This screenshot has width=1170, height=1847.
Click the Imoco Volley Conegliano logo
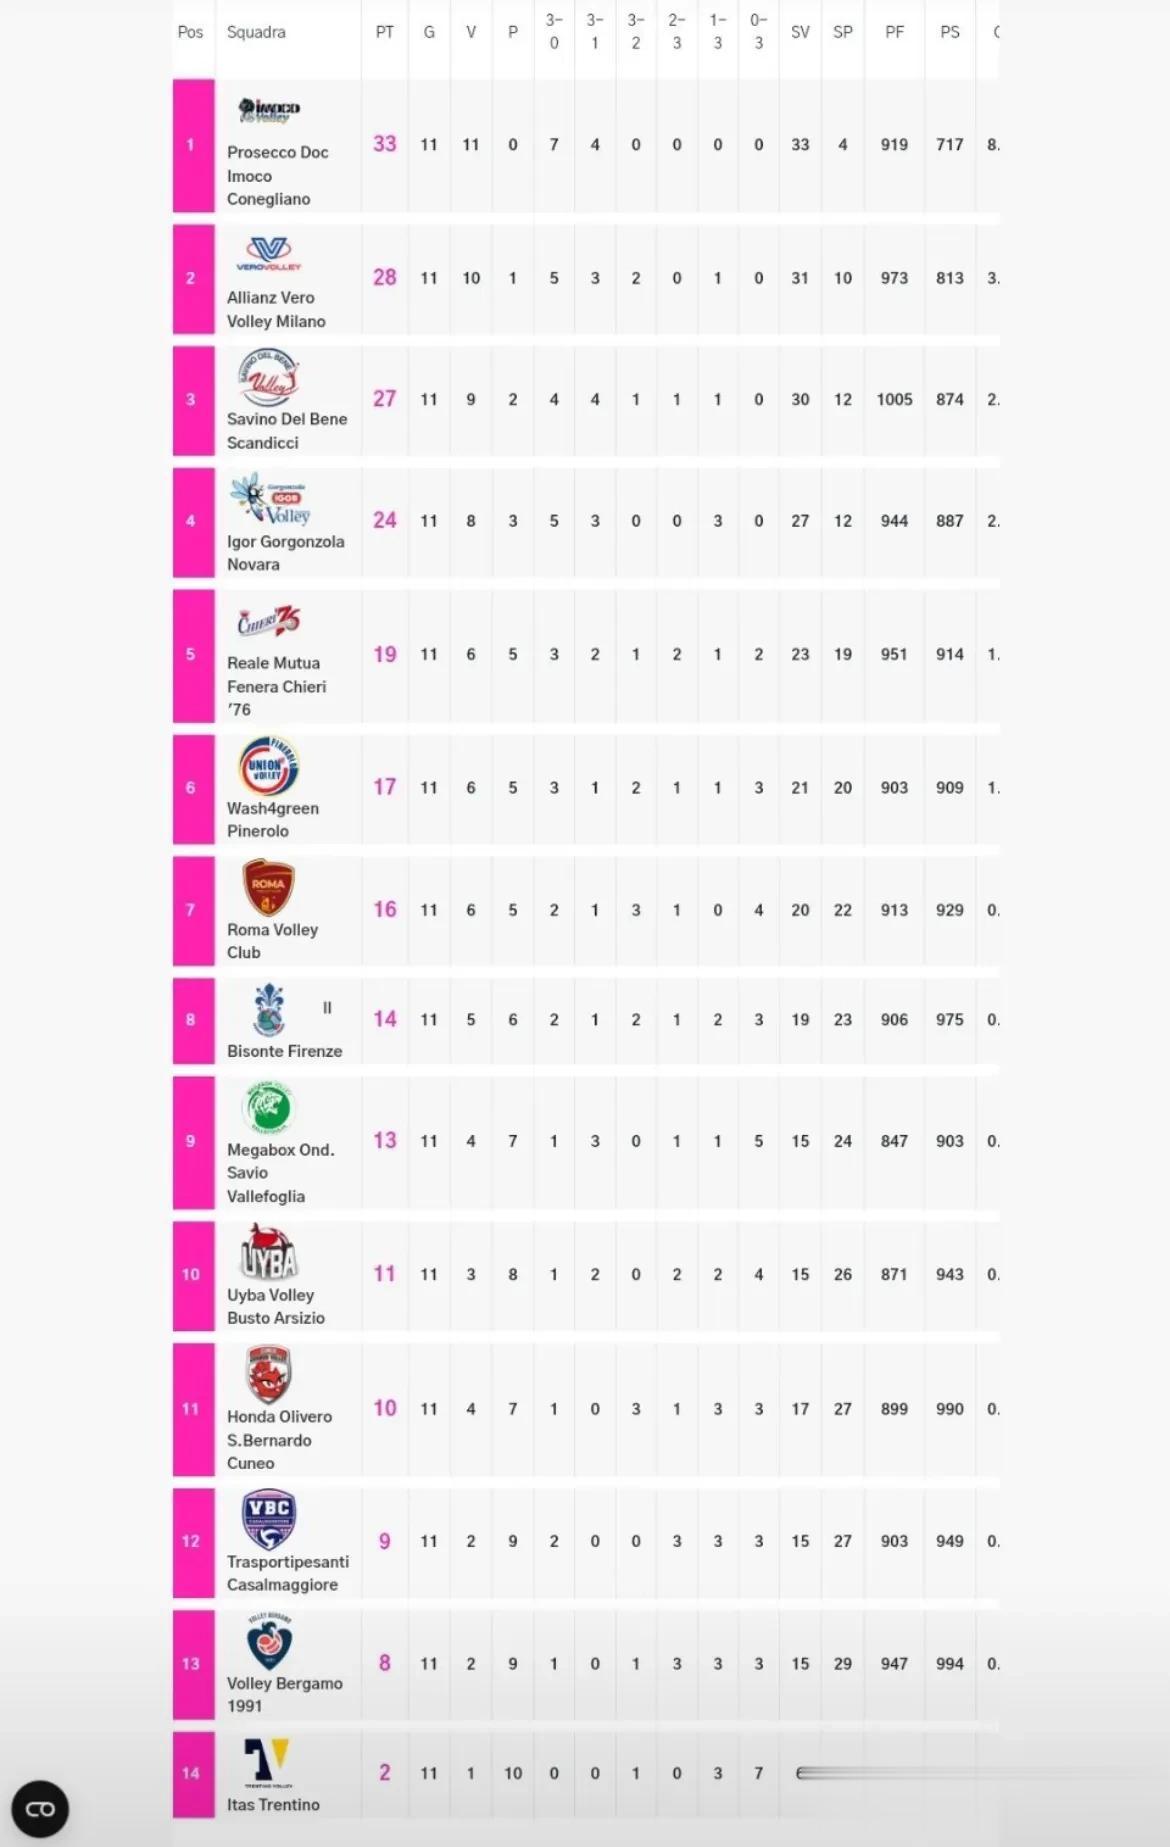269,111
